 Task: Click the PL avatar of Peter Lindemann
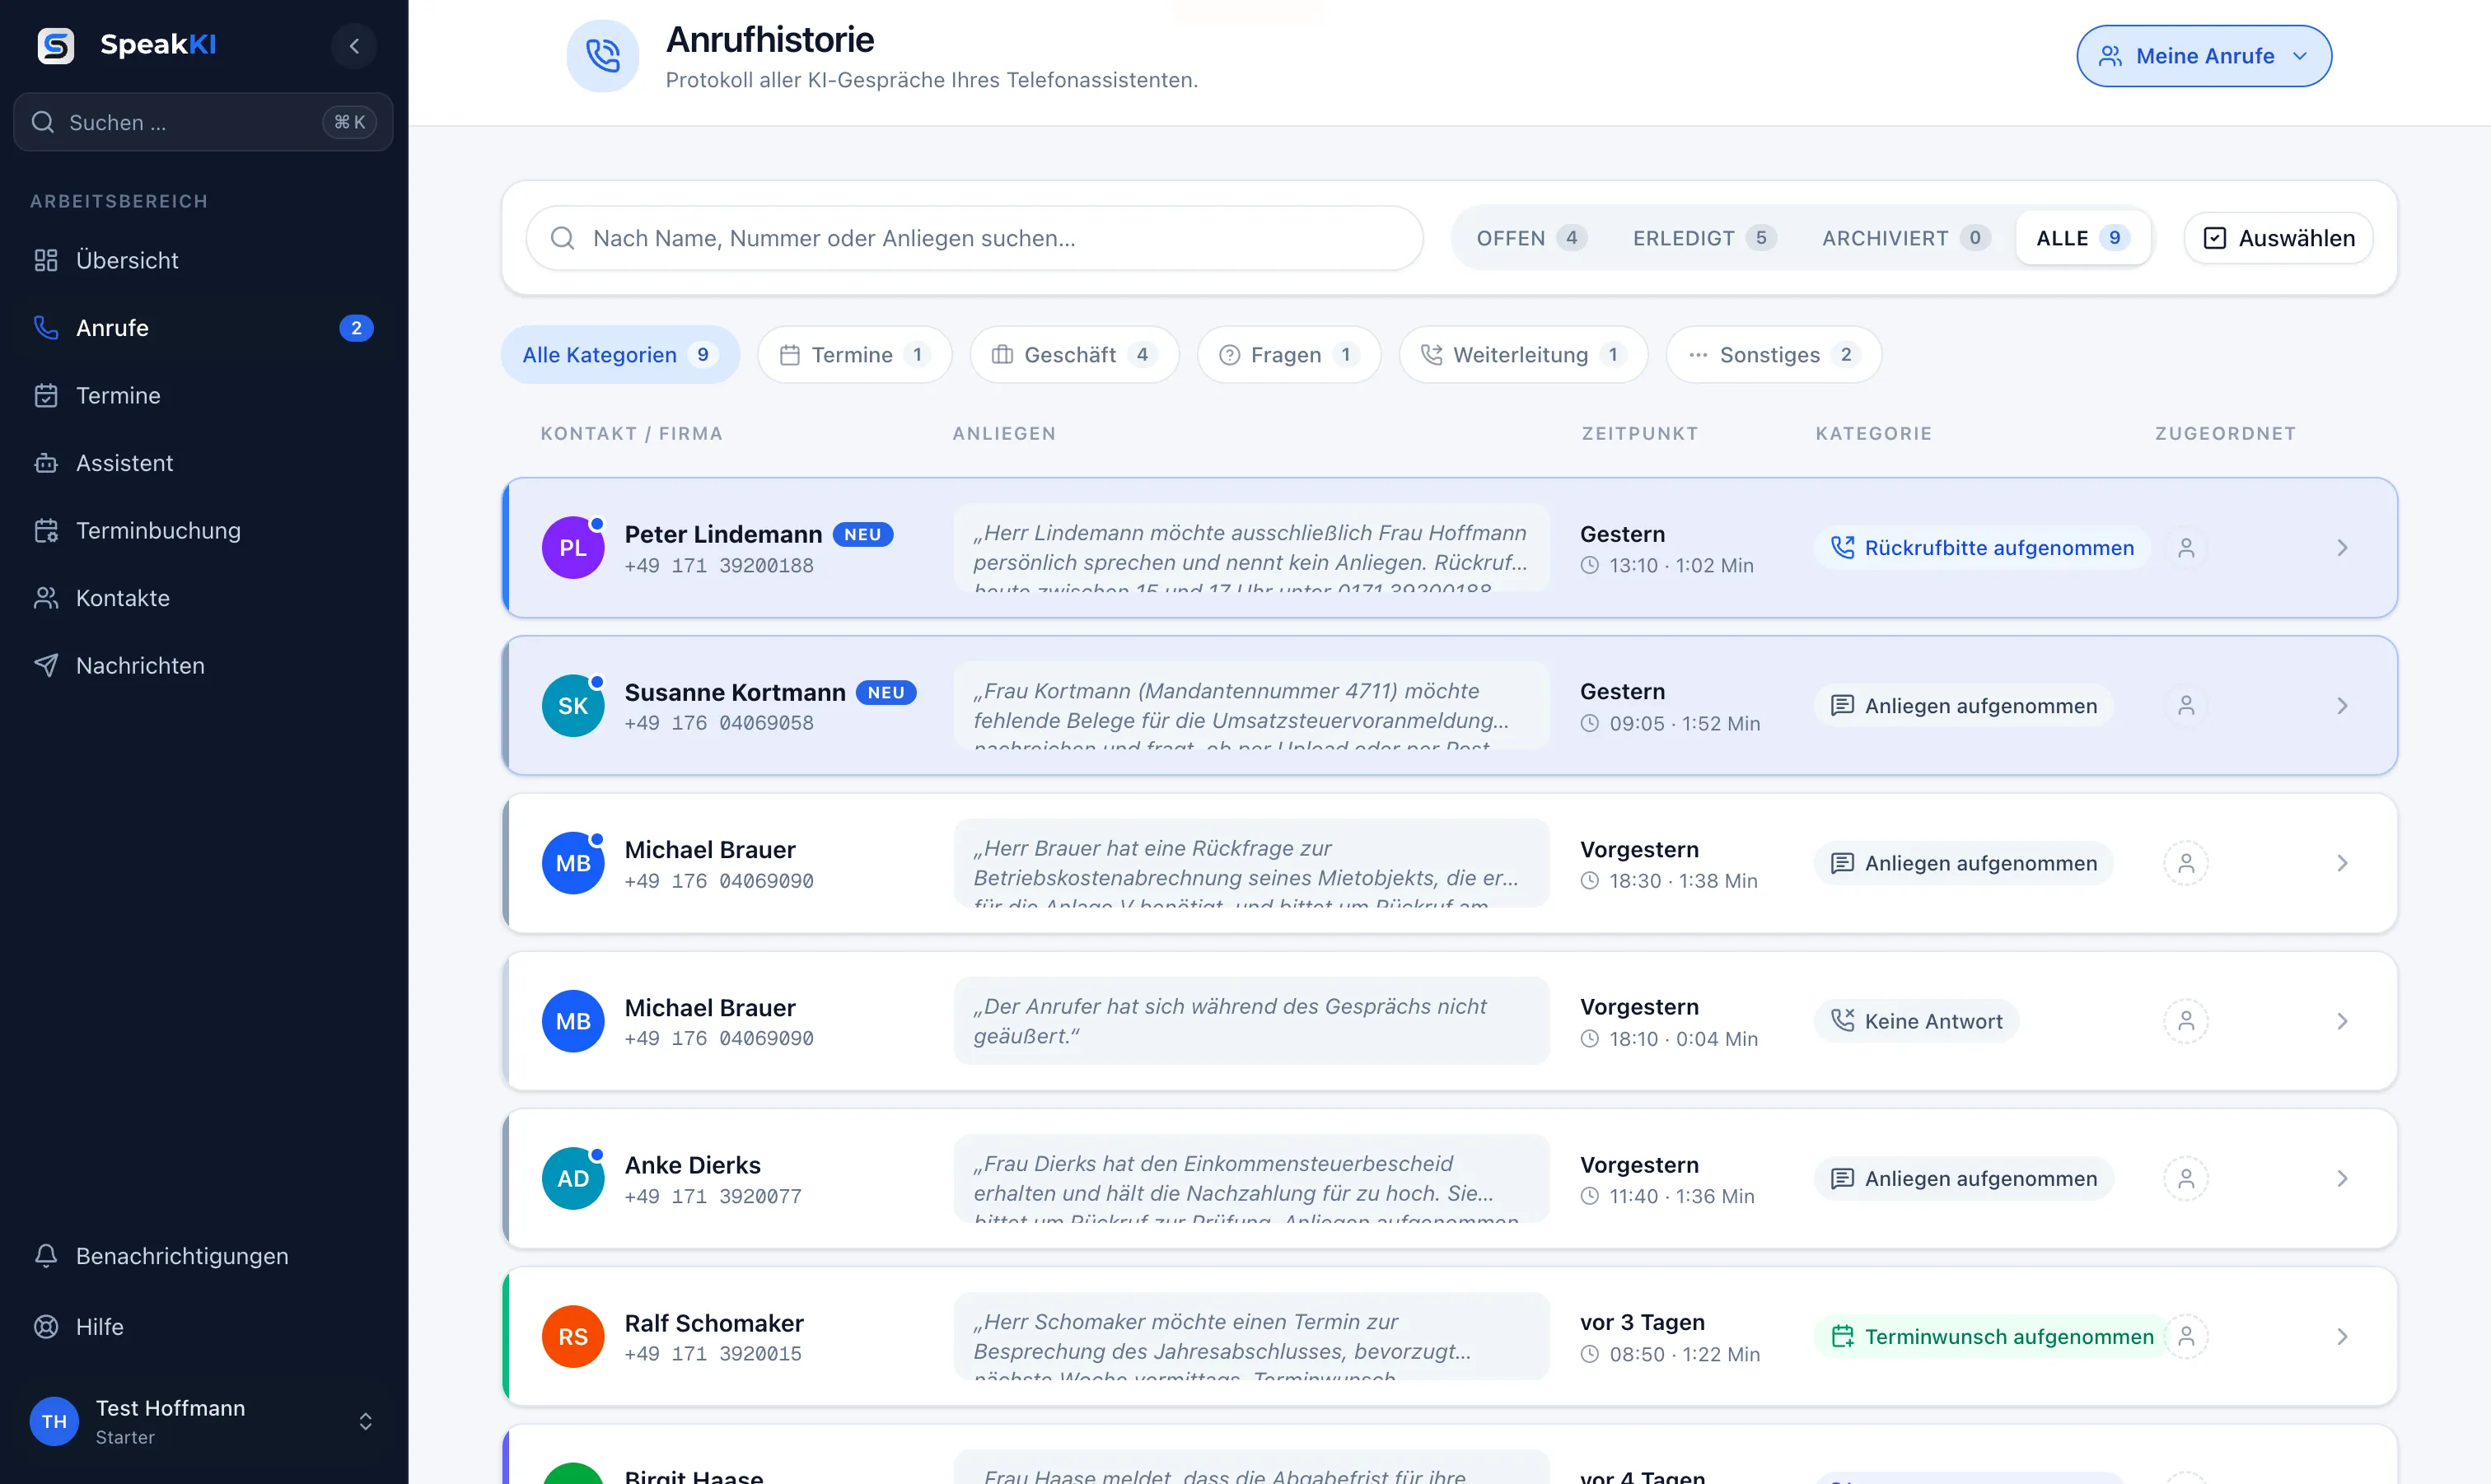(x=573, y=548)
